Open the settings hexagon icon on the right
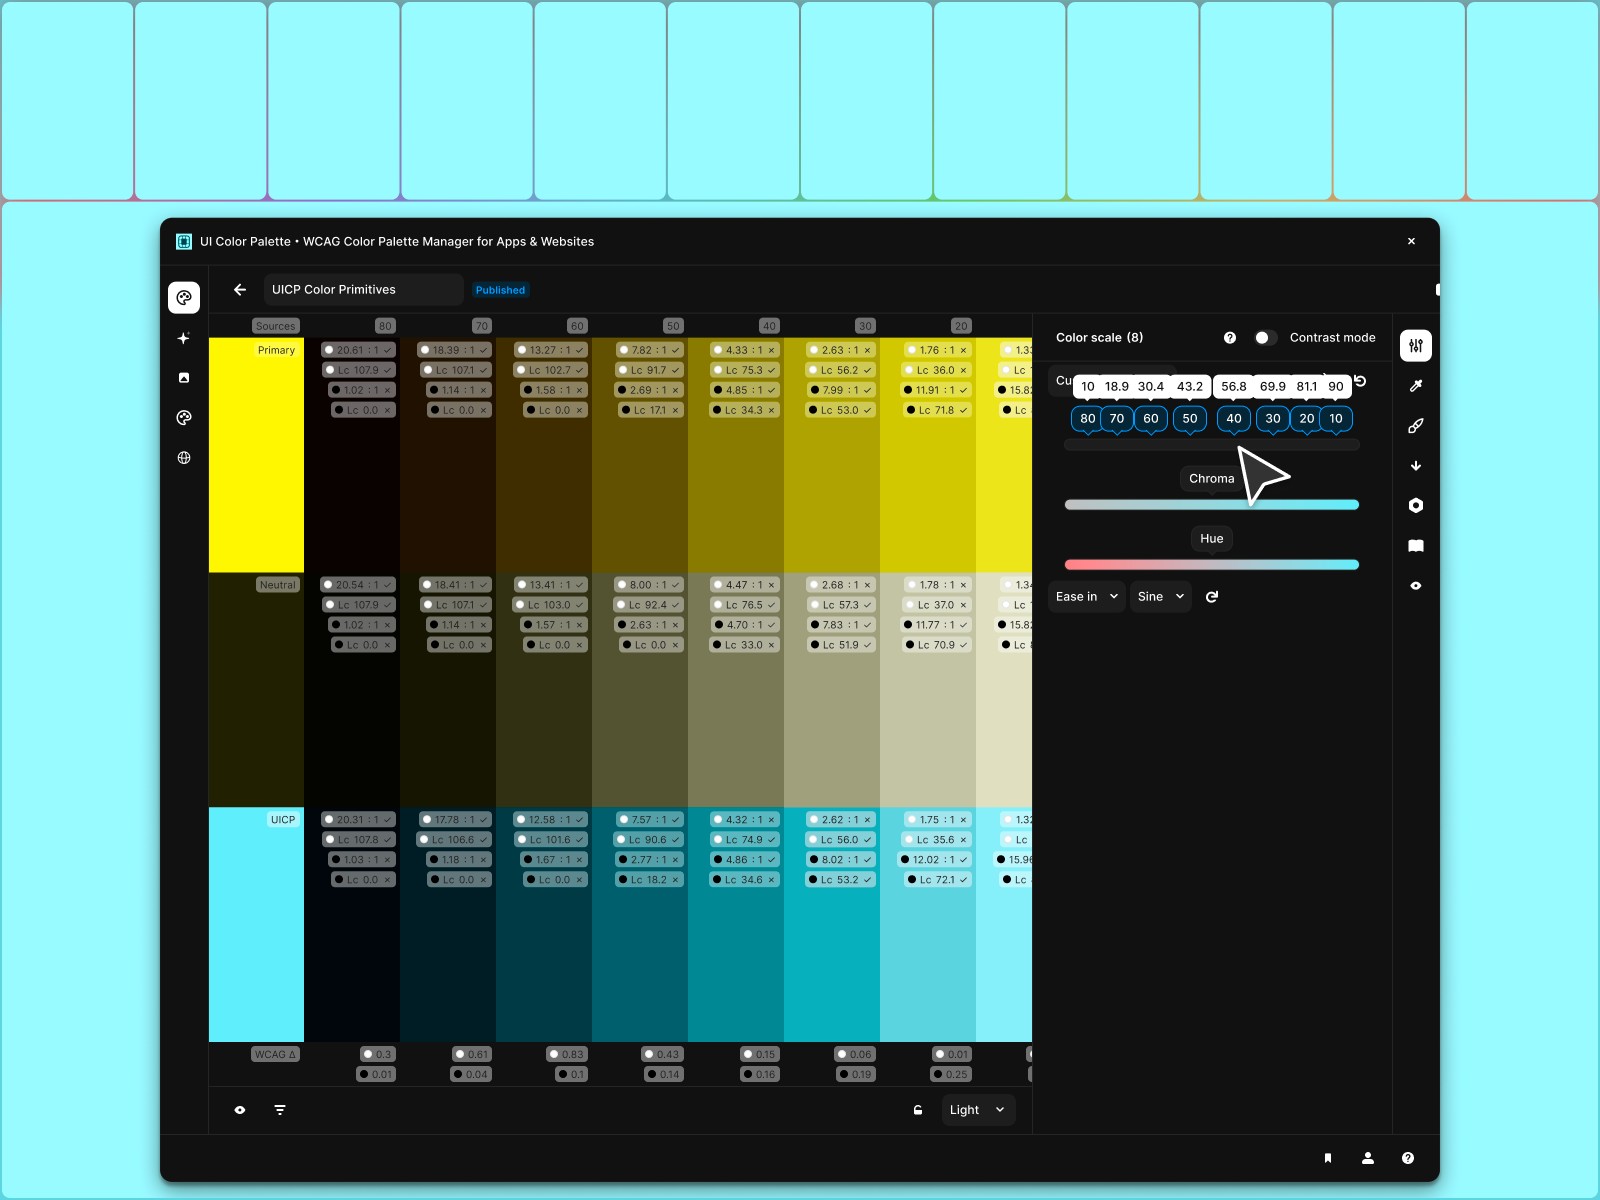 (x=1417, y=505)
